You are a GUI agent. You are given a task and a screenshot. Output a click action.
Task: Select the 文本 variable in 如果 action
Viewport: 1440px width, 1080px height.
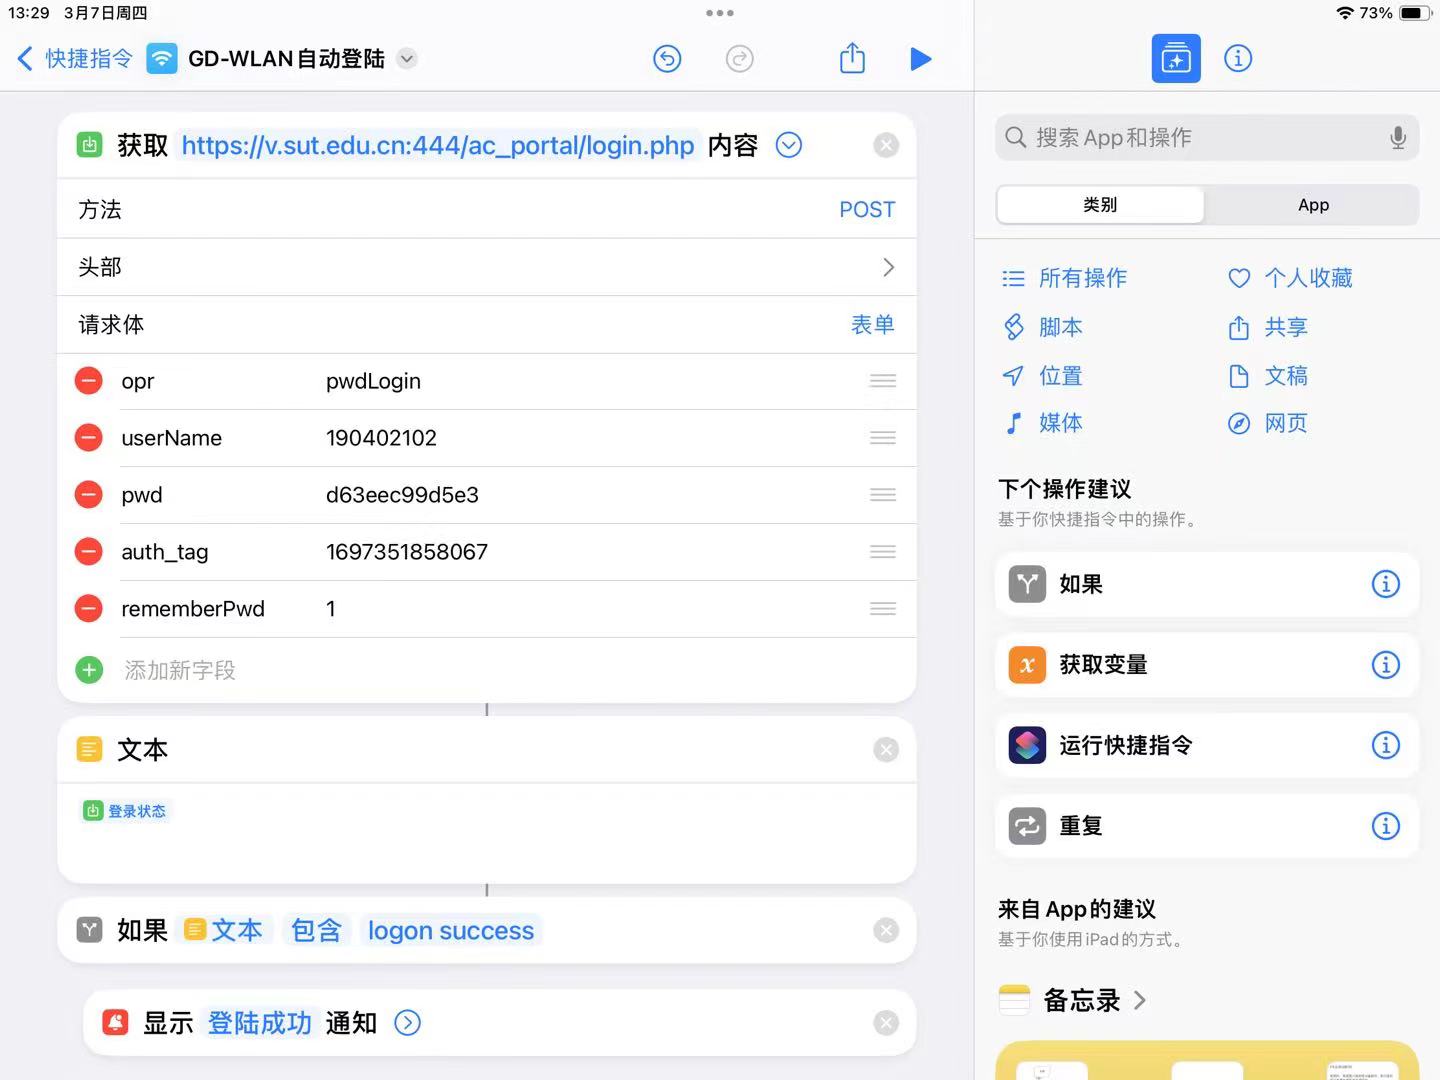point(225,931)
